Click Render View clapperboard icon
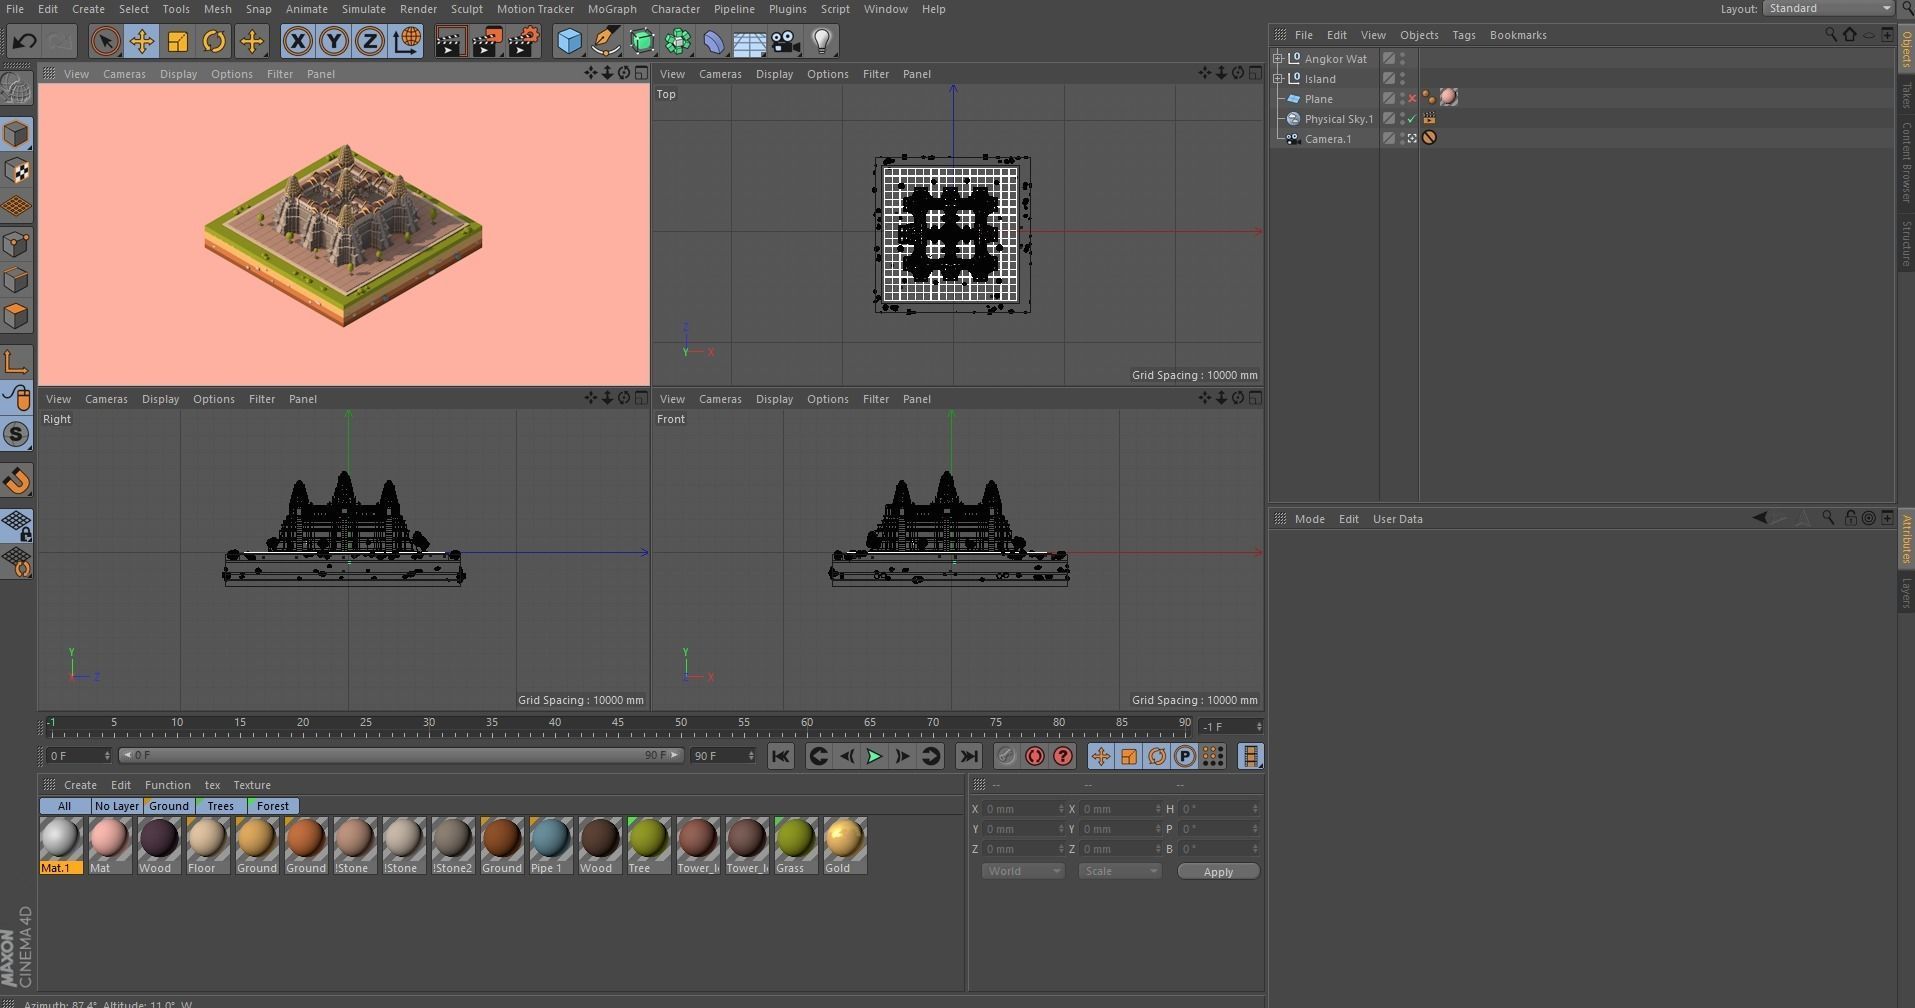Screen dimensions: 1915x1008 [450, 41]
